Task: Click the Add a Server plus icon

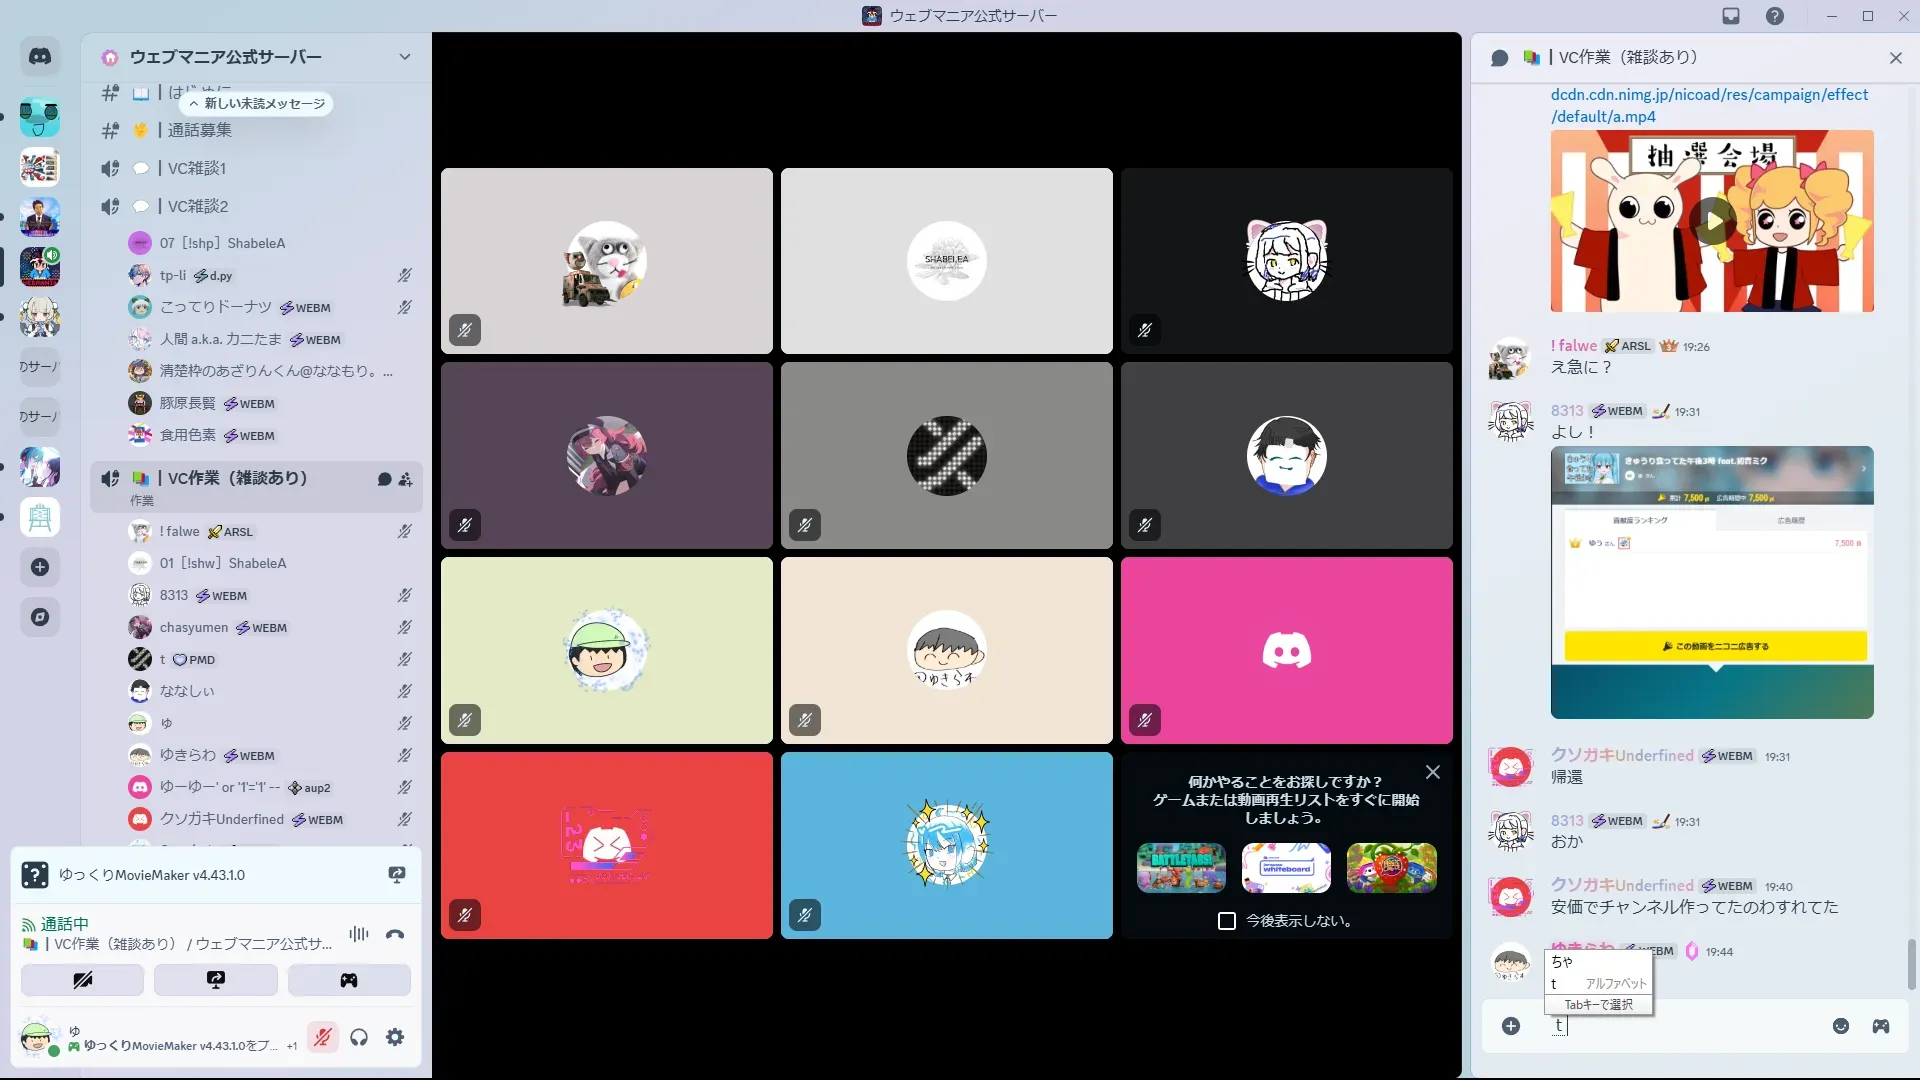Action: click(x=40, y=567)
